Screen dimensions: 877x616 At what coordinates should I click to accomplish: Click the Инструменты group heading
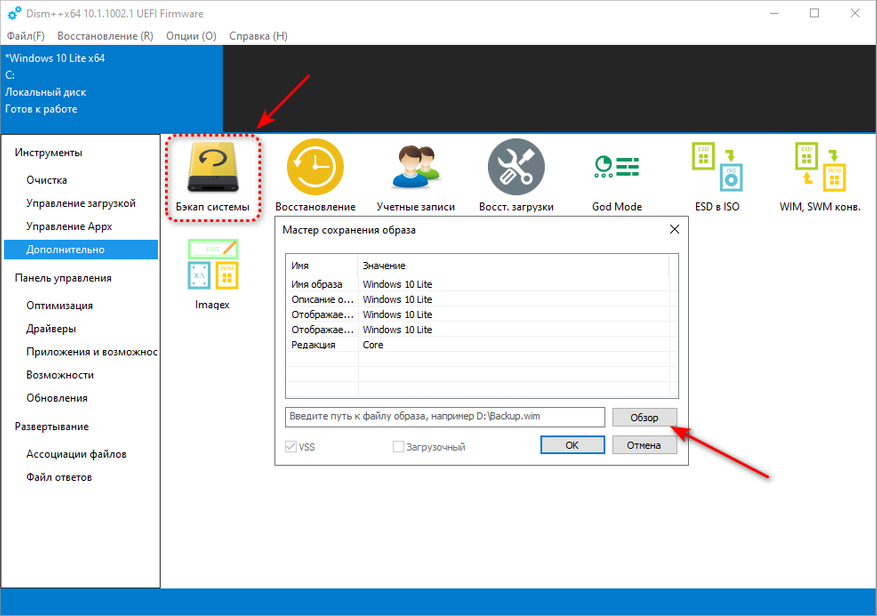coord(49,153)
